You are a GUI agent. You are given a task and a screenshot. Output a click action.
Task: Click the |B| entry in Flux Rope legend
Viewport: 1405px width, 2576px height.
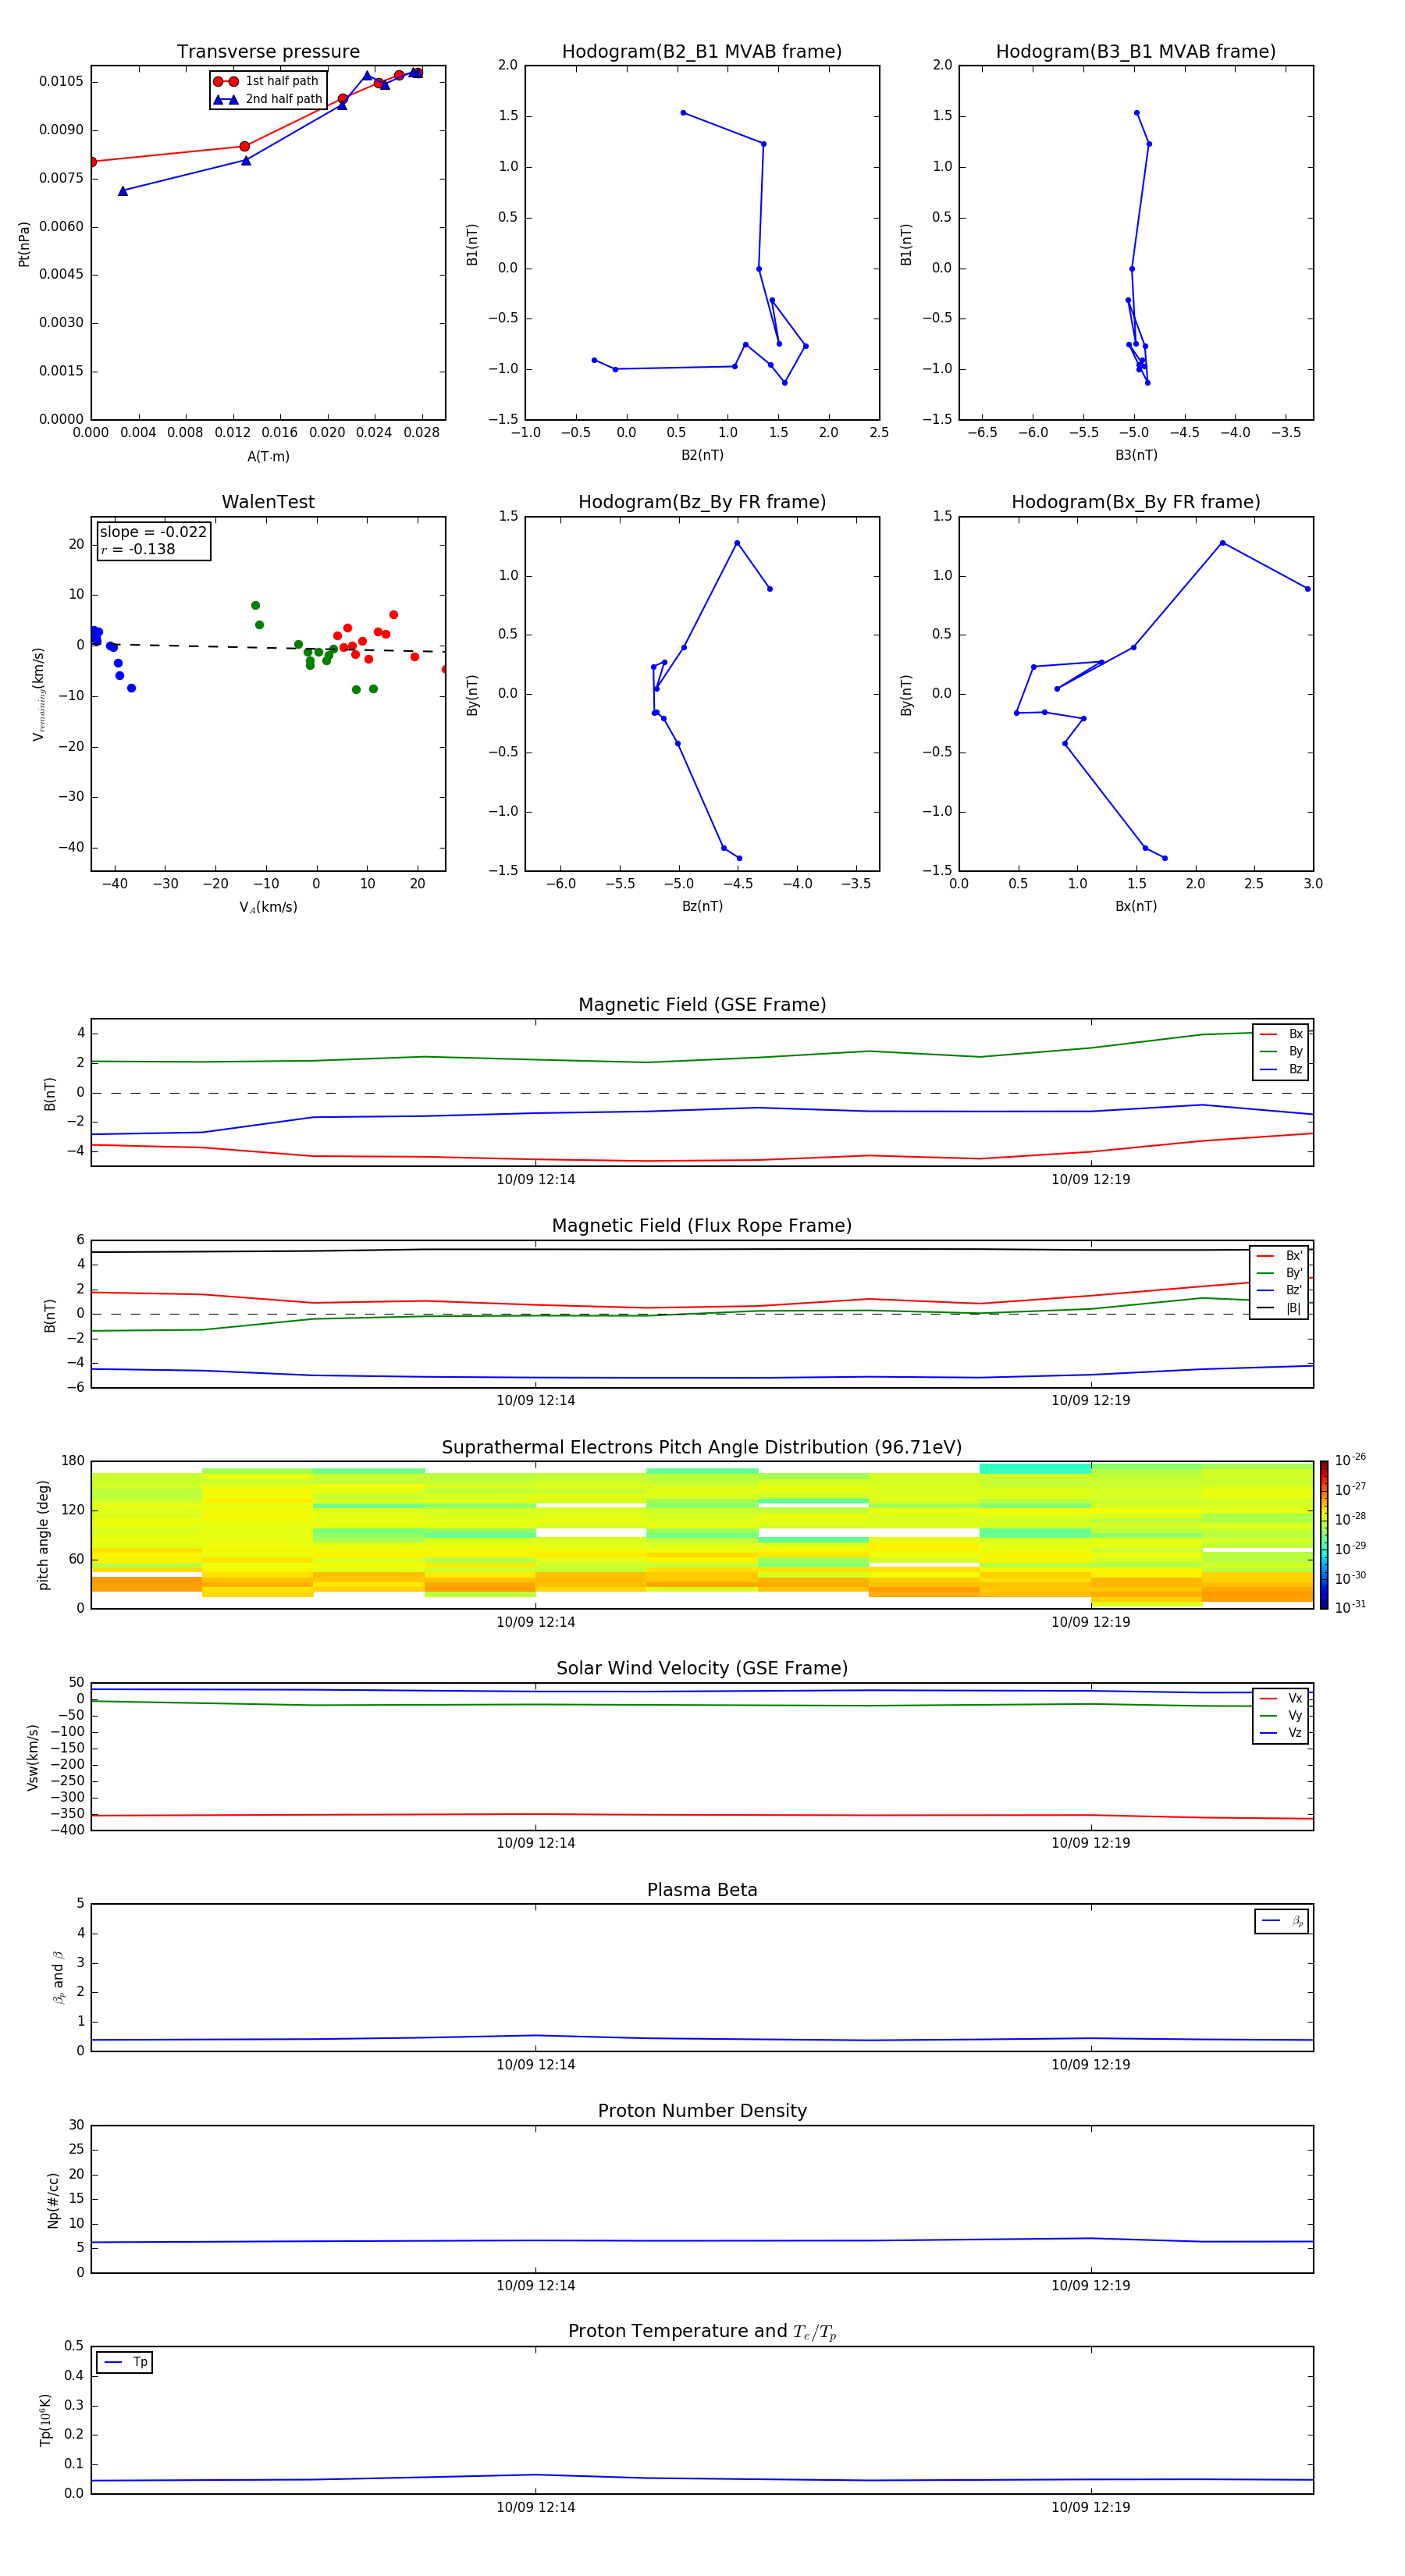point(1279,1308)
